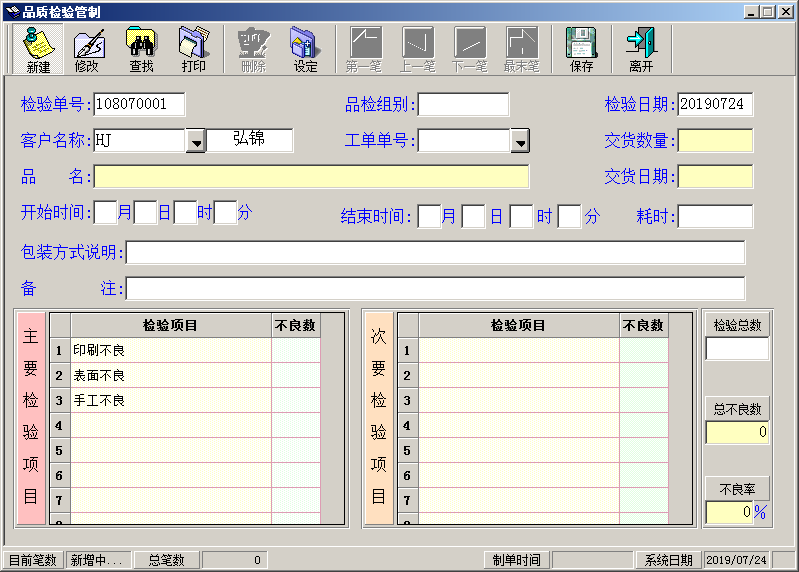The height and width of the screenshot is (572, 799).
Task: Select the 印刷不良 row in main inspection table
Action: pyautogui.click(x=171, y=350)
